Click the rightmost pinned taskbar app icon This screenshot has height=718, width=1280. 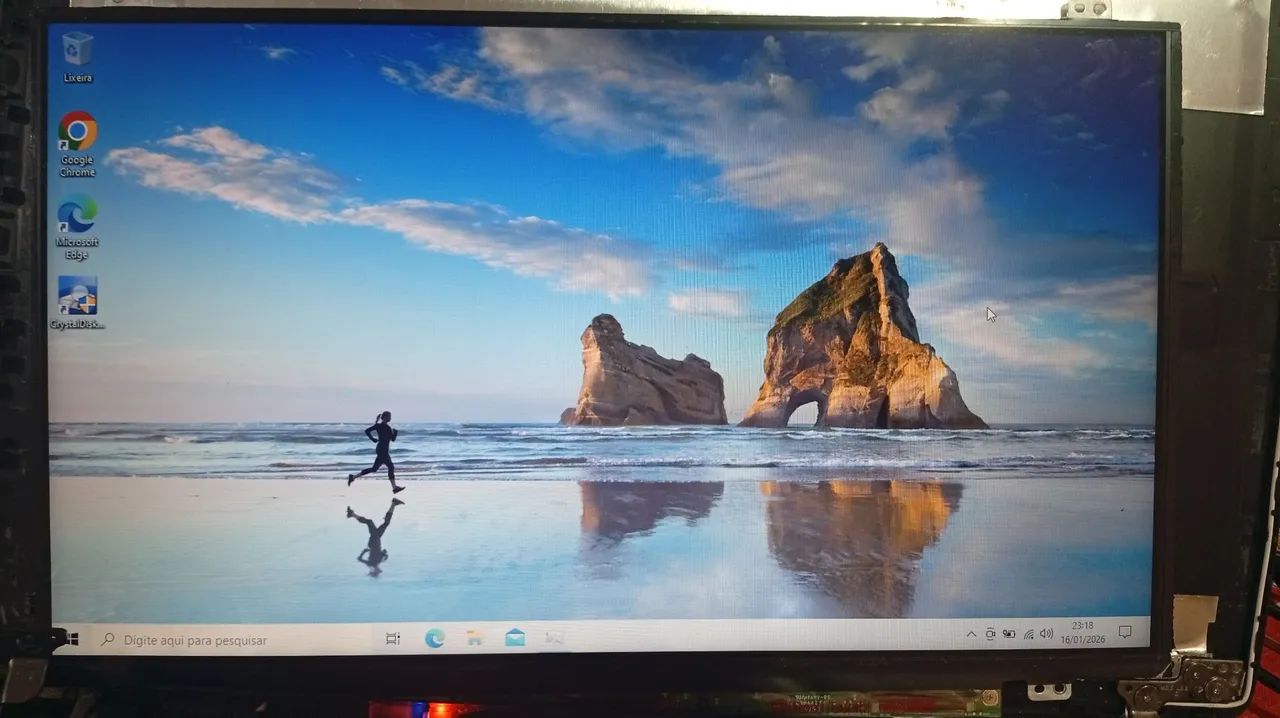(555, 637)
